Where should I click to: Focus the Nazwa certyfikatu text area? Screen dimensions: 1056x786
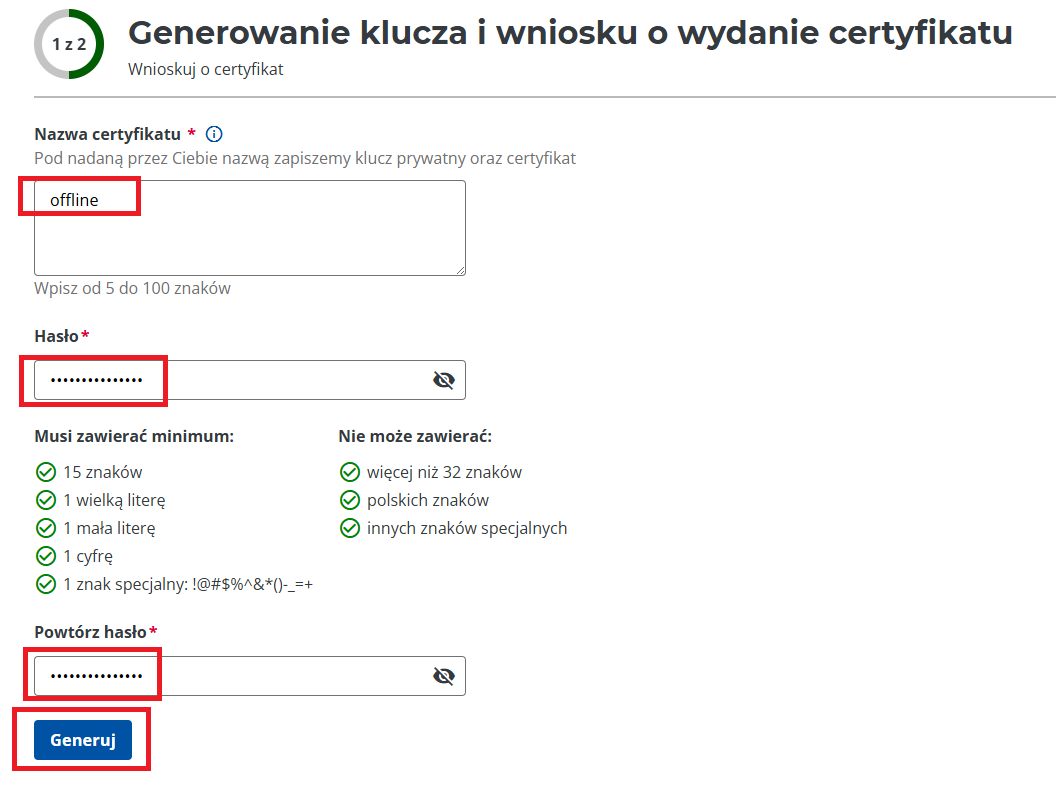point(250,228)
